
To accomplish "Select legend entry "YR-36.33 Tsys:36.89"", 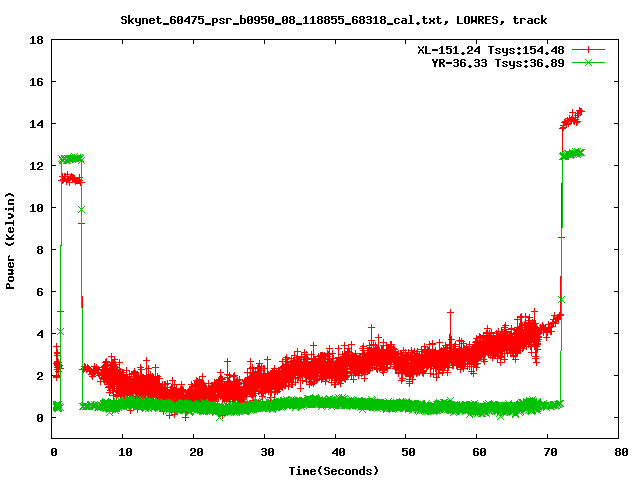I will pyautogui.click(x=498, y=63).
